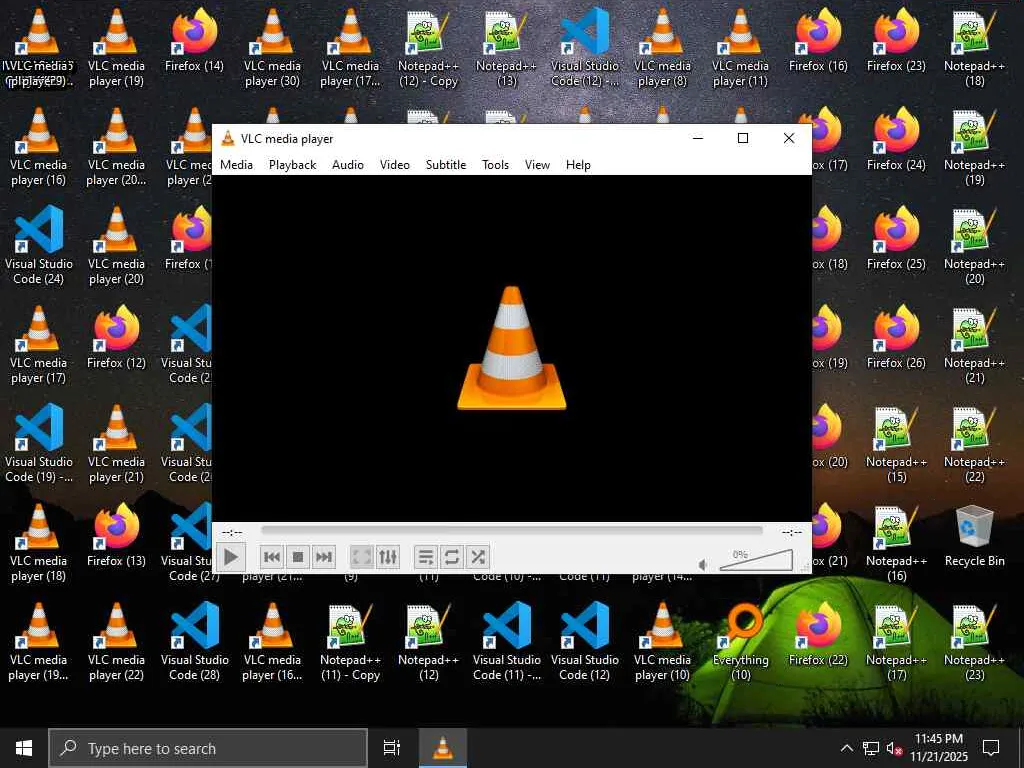Select Notepad++ (11) - Copy icon

(x=350, y=642)
